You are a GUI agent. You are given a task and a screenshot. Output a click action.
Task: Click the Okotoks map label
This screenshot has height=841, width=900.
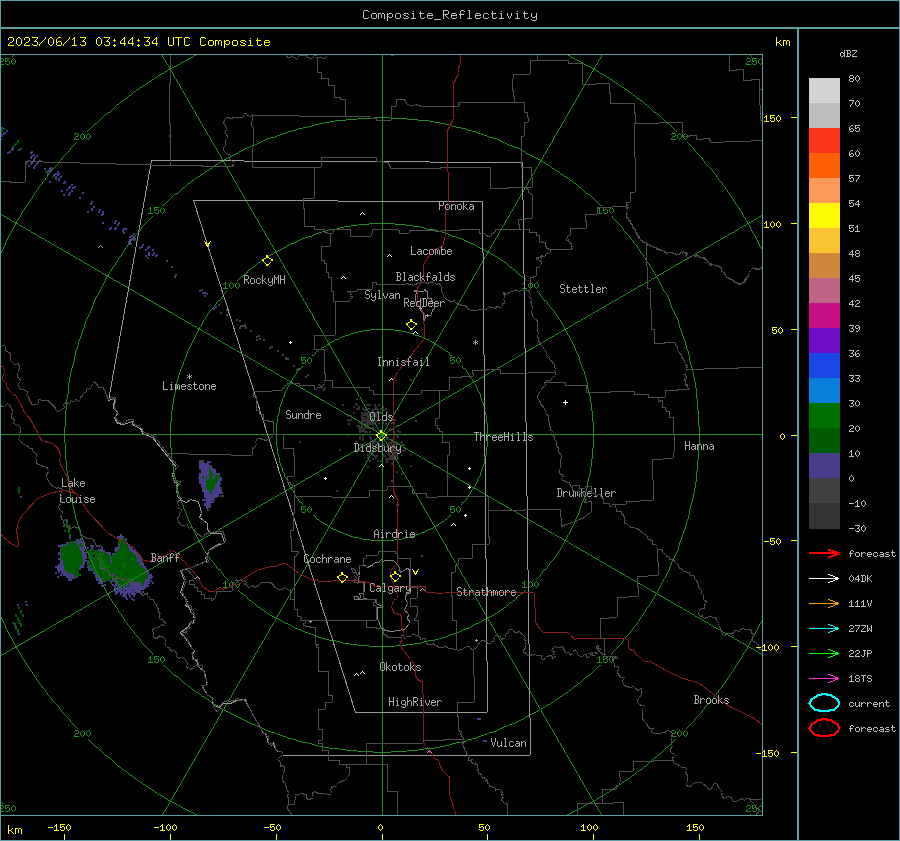pyautogui.click(x=400, y=667)
